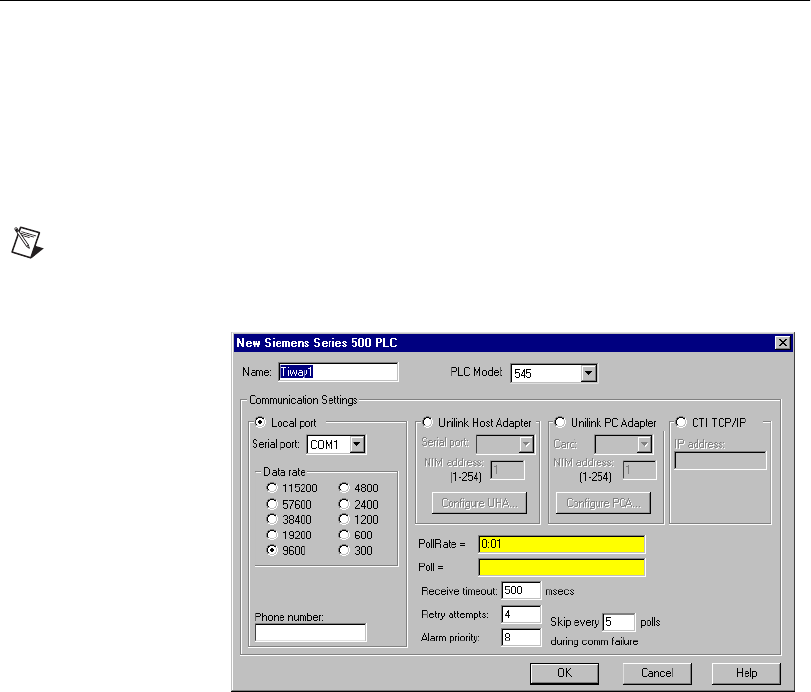This screenshot has height=692, width=811.
Task: Choose the 600 data rate
Action: (344, 534)
